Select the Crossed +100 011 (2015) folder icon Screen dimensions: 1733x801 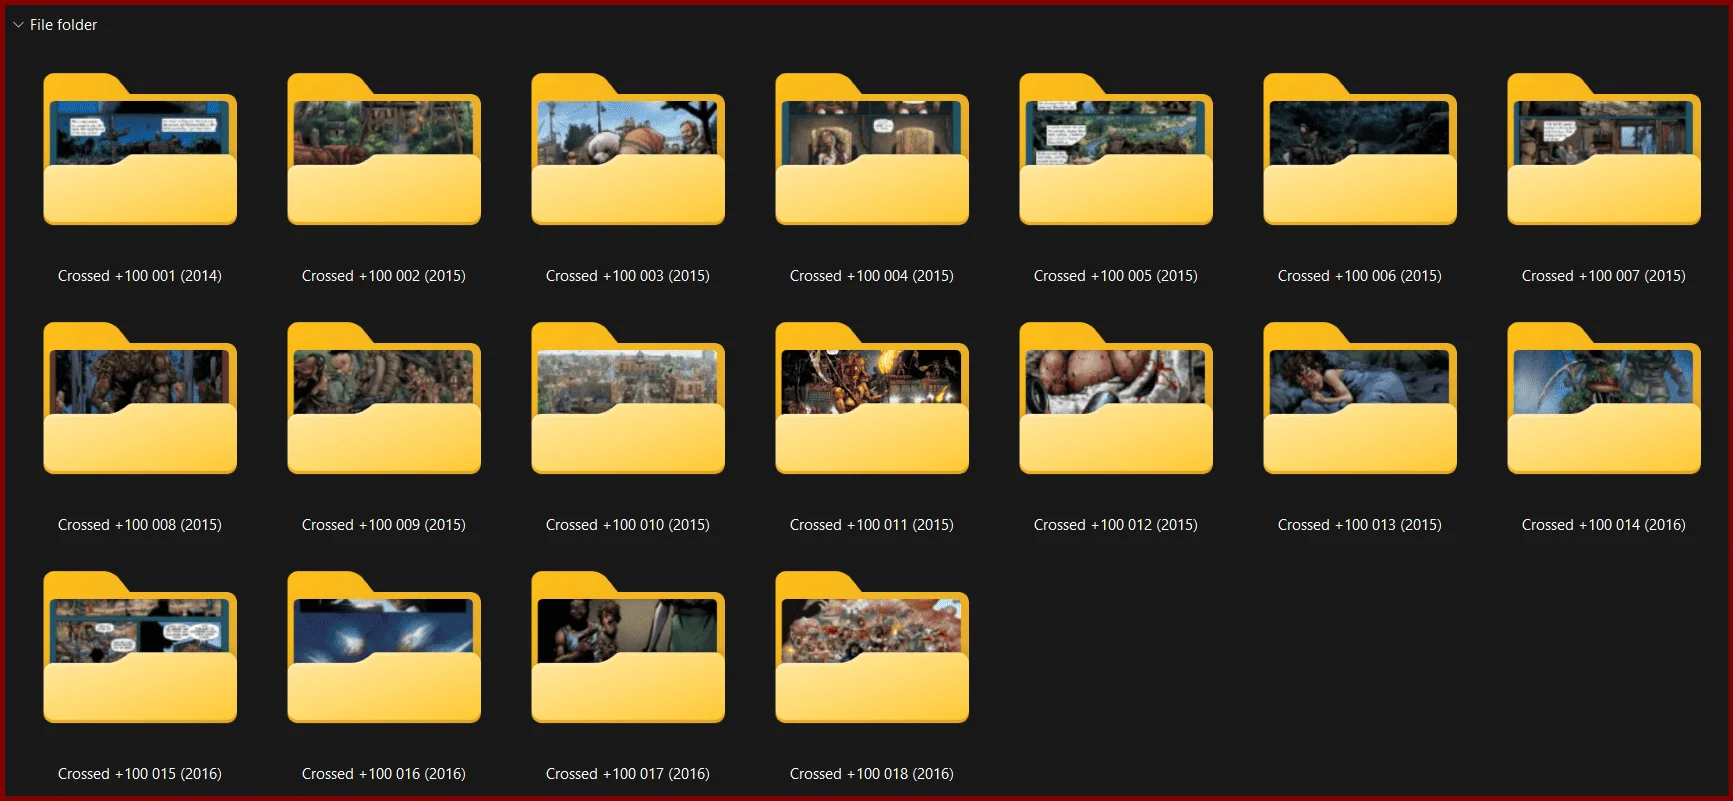tap(872, 398)
